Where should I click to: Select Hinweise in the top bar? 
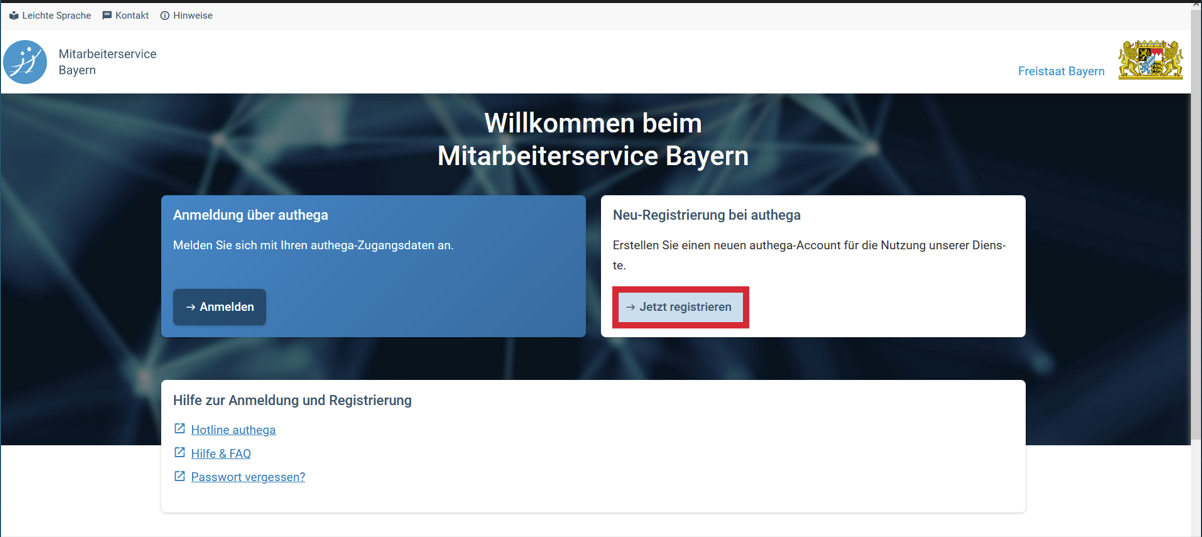(192, 16)
